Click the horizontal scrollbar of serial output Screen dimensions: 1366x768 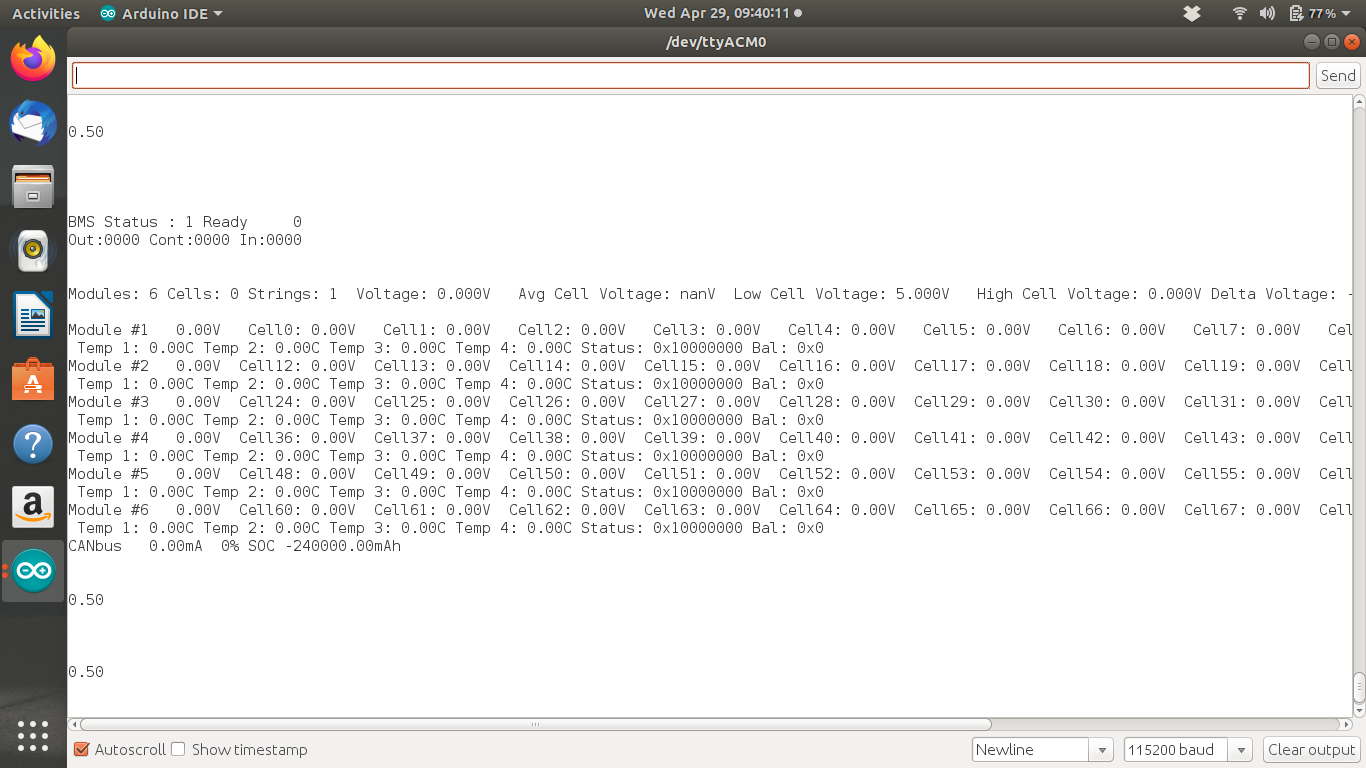(x=536, y=724)
